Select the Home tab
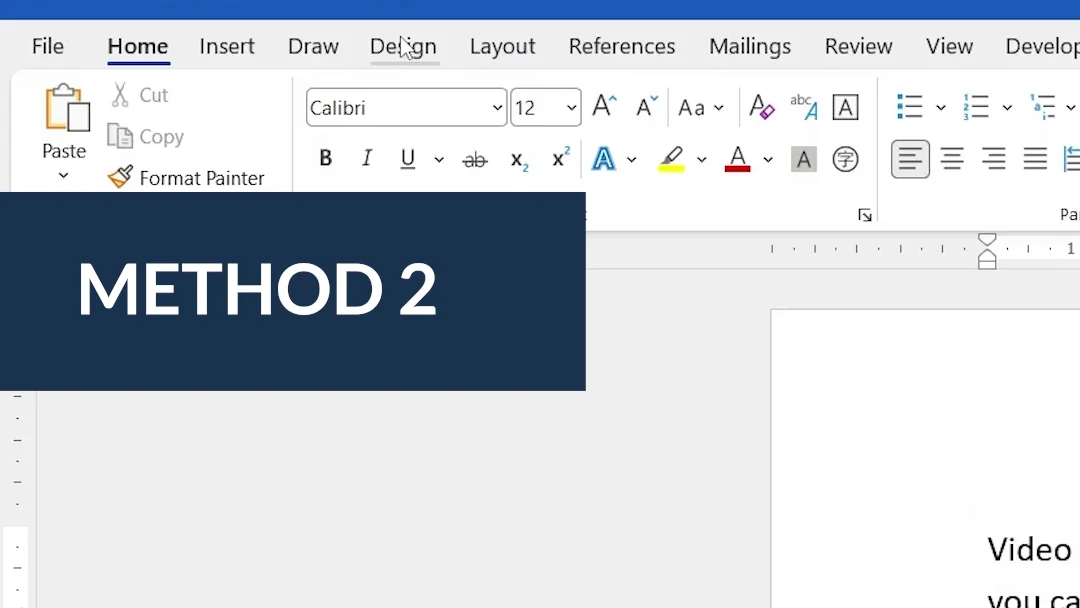 coord(138,46)
